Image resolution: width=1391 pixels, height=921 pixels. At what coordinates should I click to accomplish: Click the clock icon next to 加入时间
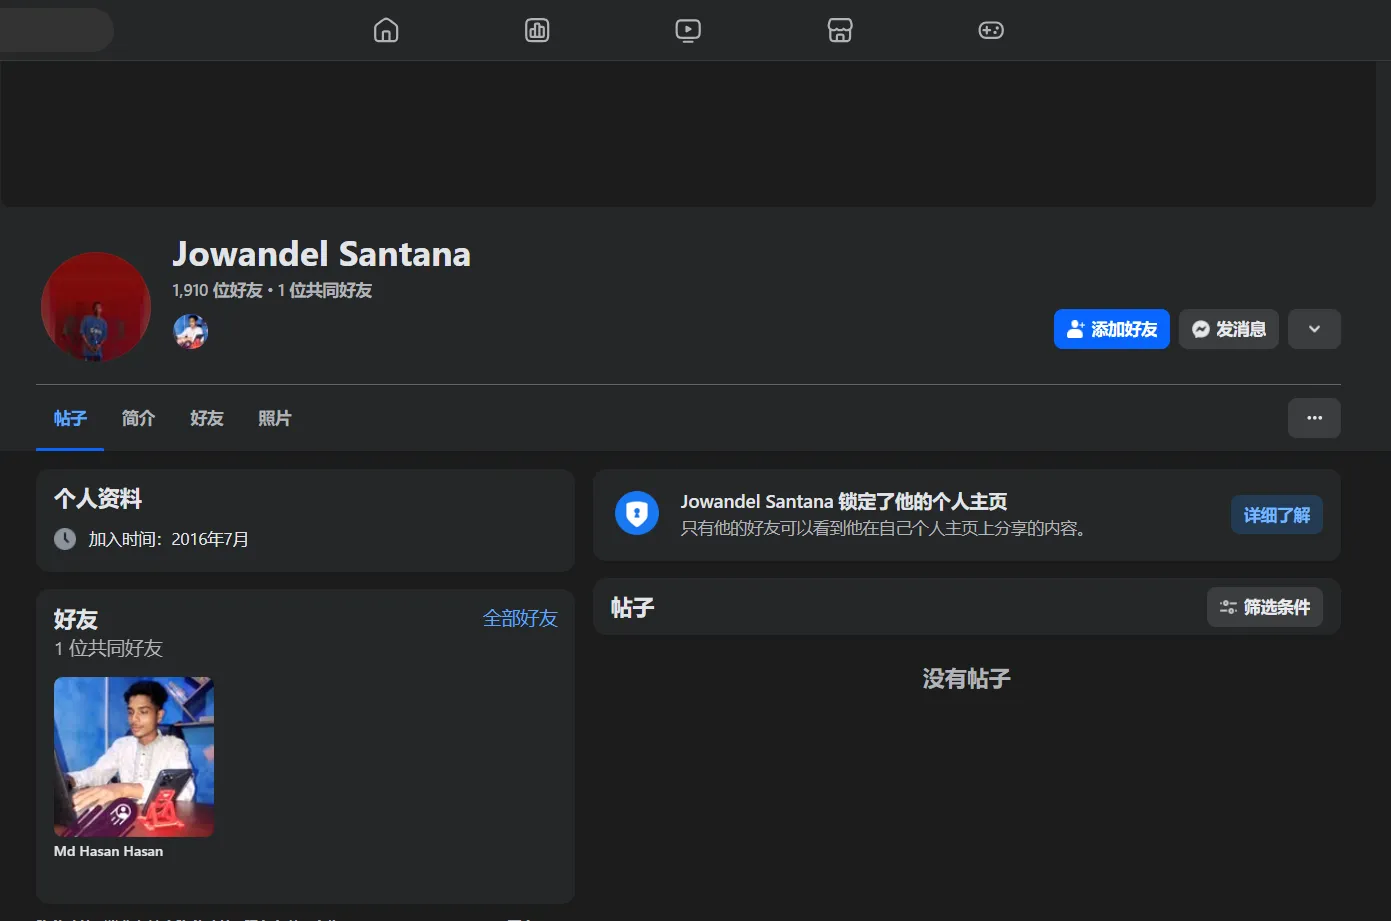[64, 538]
